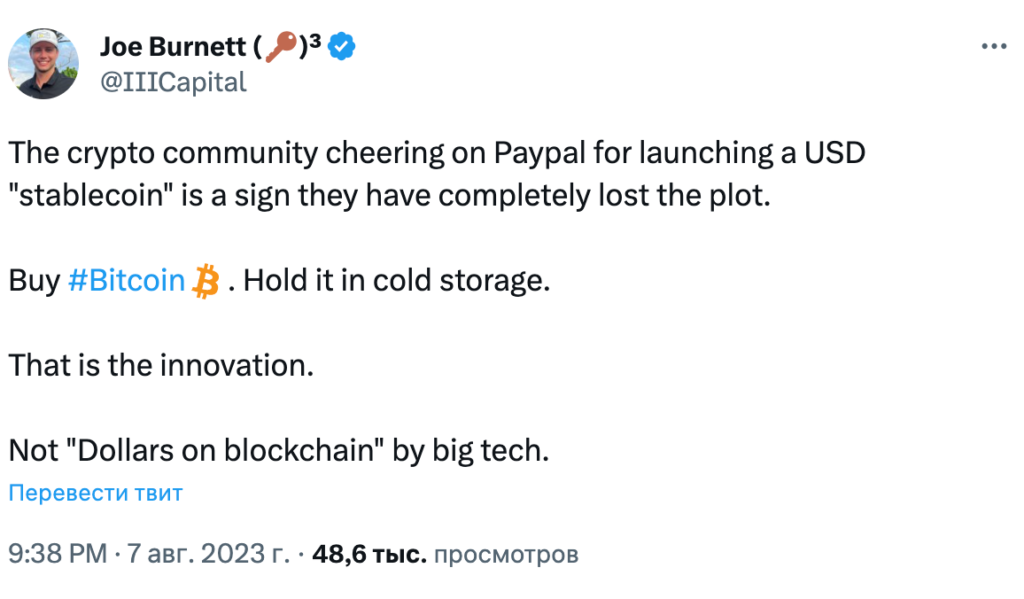Image resolution: width=1024 pixels, height=599 pixels.
Task: Click the 'Hold it in cold storage.' text
Action: (x=397, y=281)
